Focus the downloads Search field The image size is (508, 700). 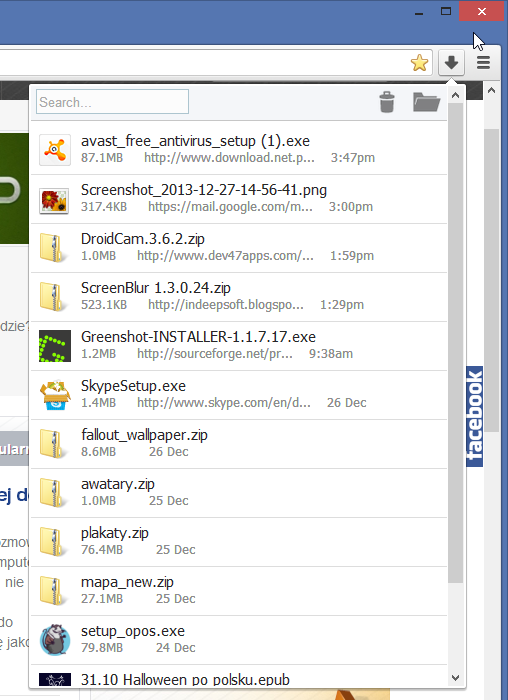click(112, 102)
